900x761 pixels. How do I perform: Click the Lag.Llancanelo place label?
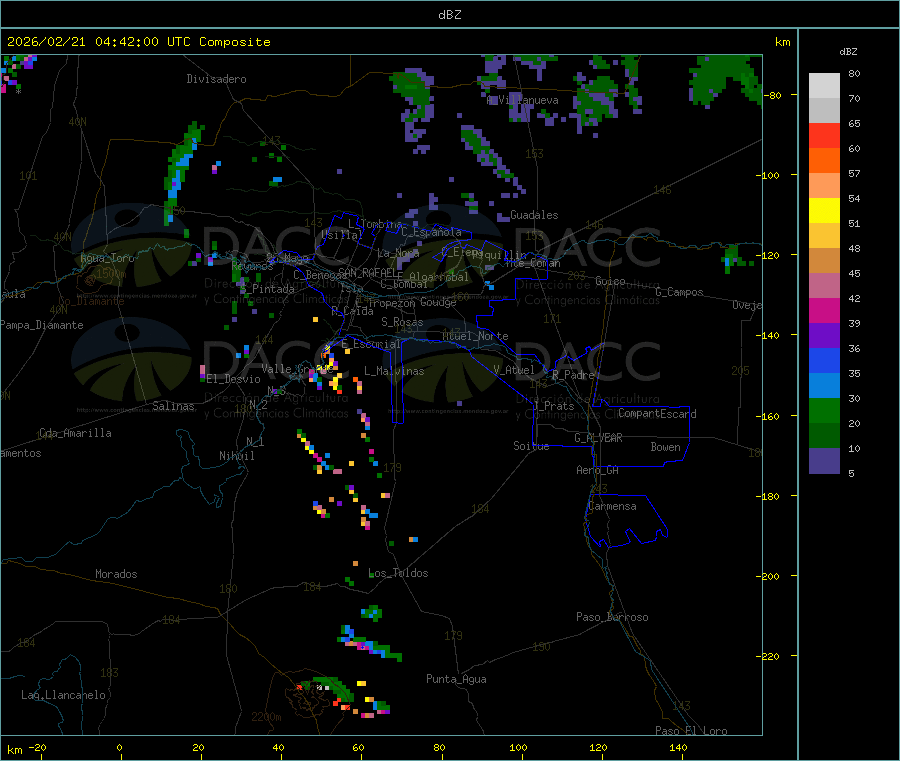point(64,695)
